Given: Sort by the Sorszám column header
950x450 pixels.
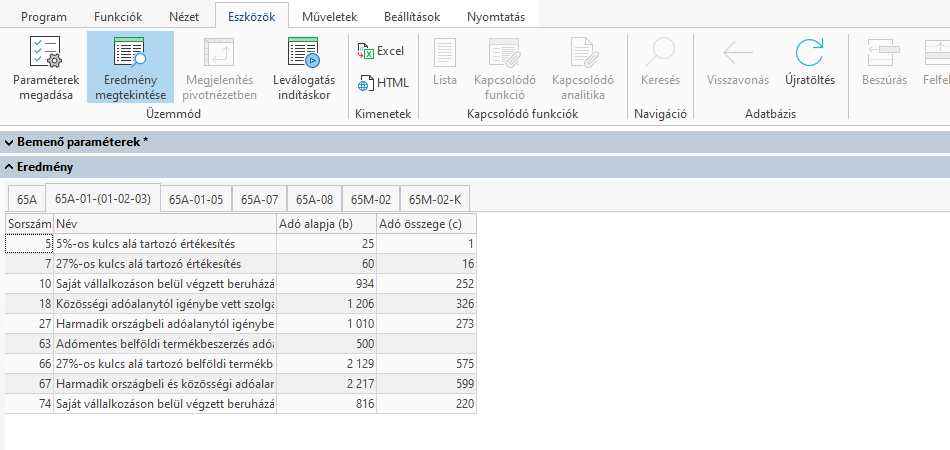Looking at the screenshot, I should point(30,224).
